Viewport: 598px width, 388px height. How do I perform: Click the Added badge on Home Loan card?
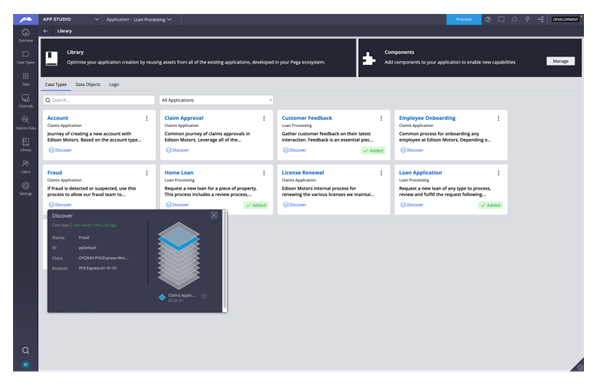pos(256,205)
